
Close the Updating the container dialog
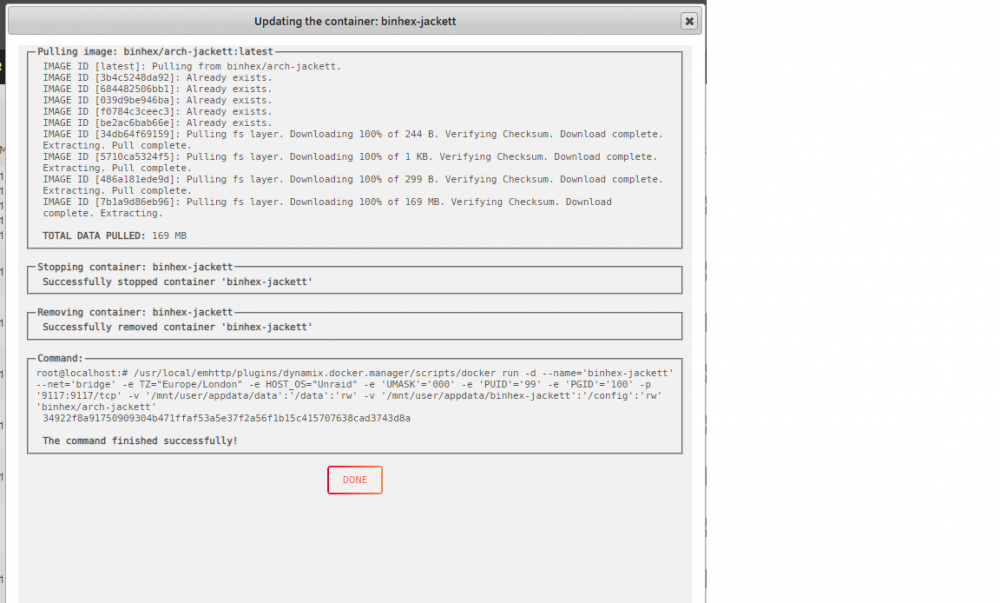[x=689, y=21]
